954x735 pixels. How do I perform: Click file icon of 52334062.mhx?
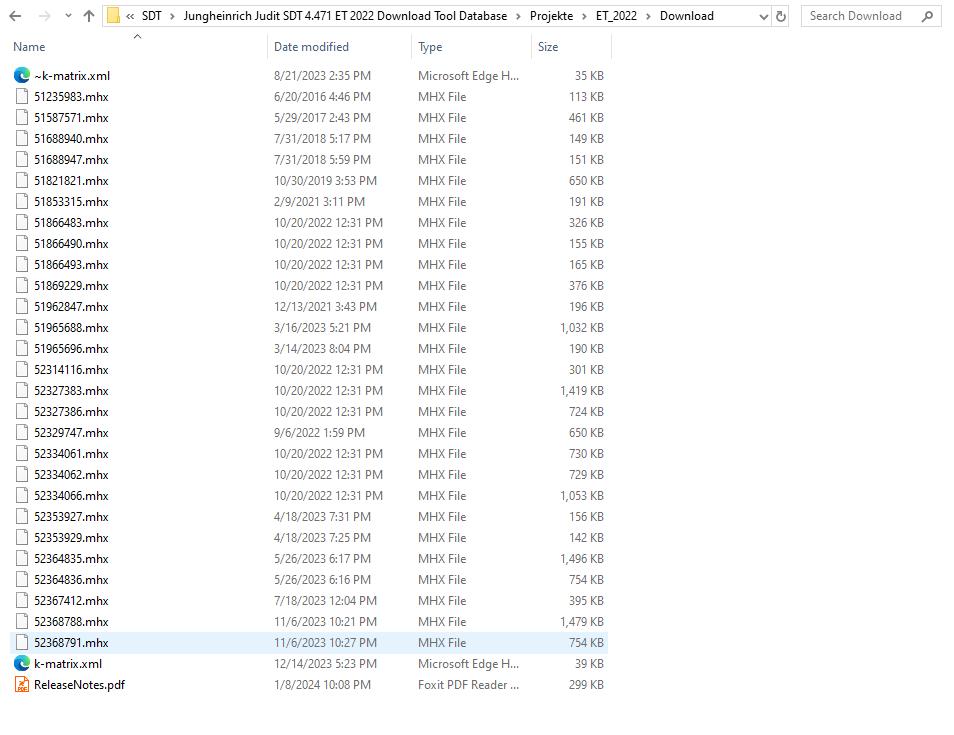click(x=22, y=475)
